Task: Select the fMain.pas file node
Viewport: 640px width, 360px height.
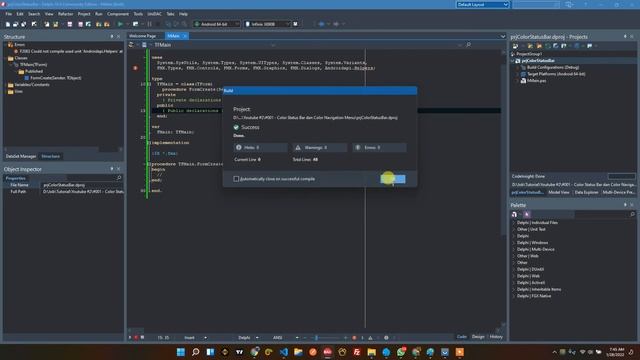Action: pyautogui.click(x=536, y=81)
